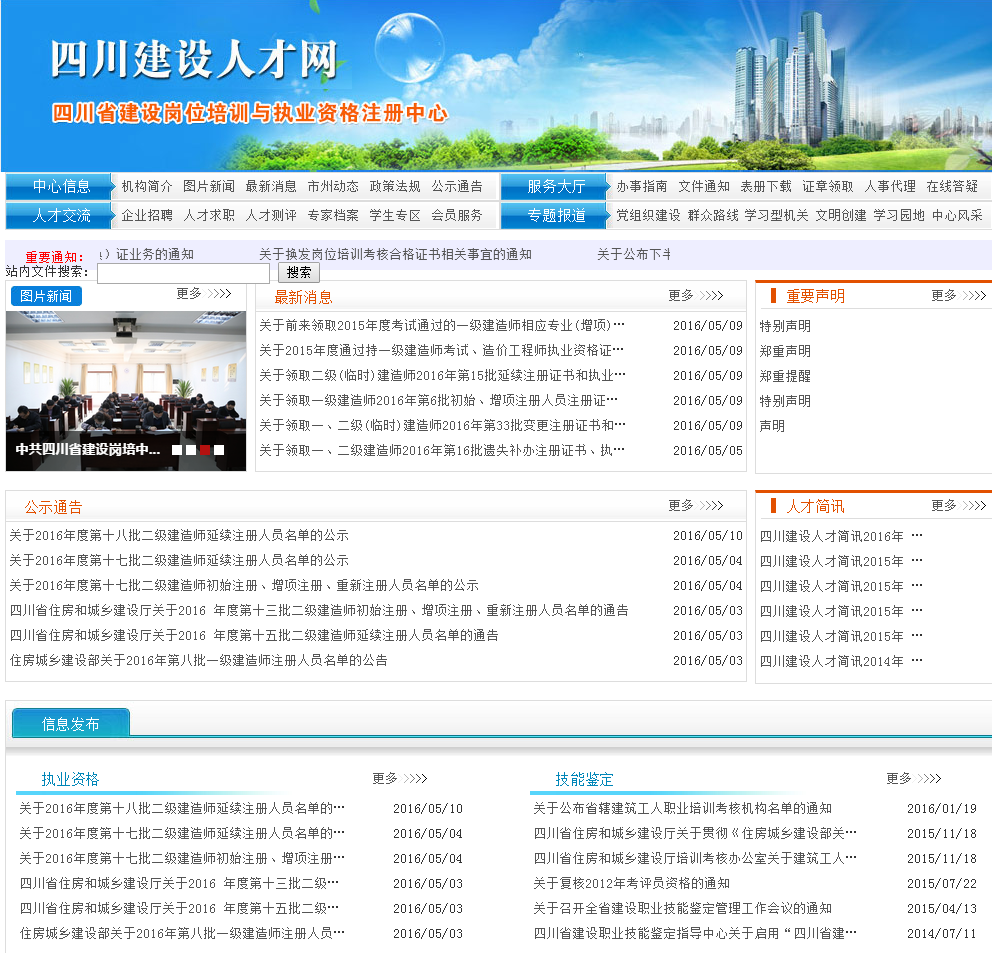Click the 服务大厅 category header
This screenshot has height=953, width=992.
(x=554, y=186)
